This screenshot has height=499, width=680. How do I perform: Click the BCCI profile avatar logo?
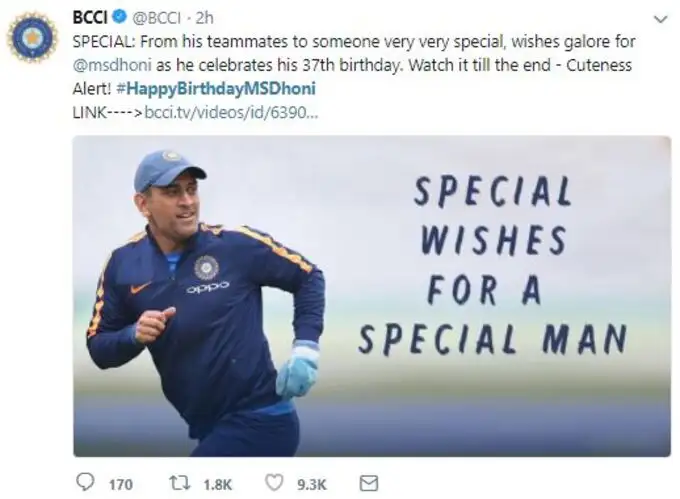tap(33, 37)
